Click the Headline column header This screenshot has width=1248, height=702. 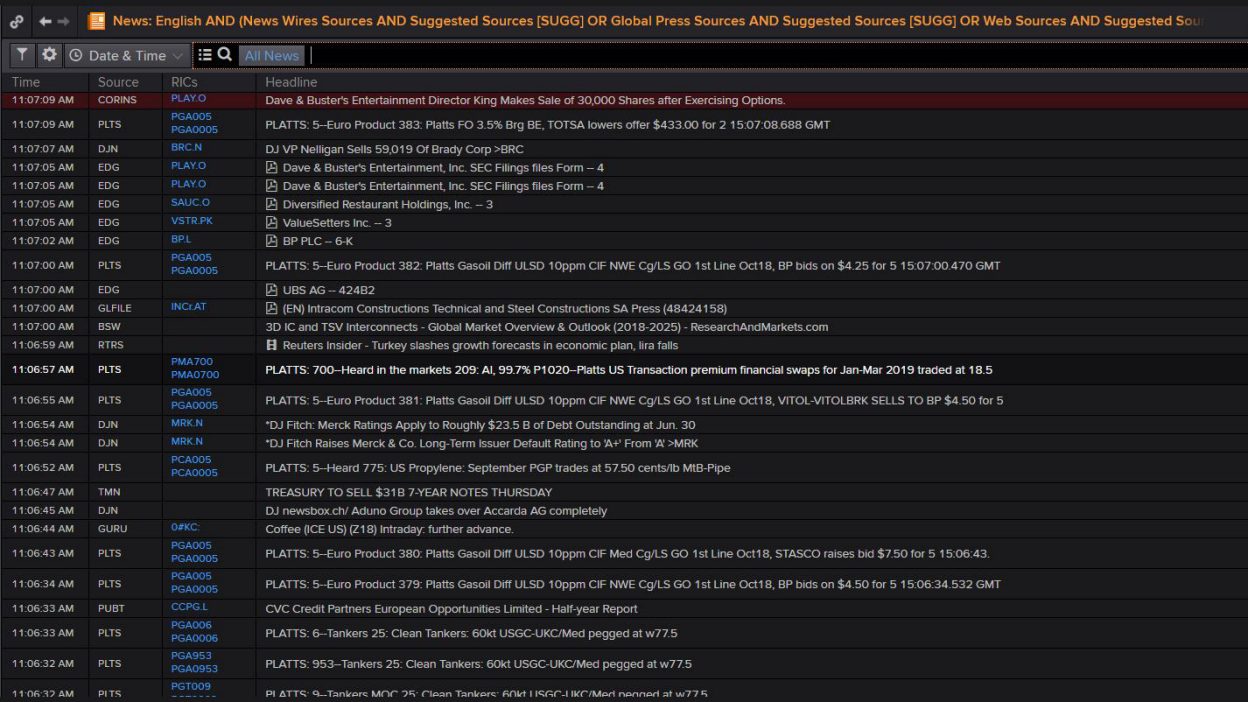pyautogui.click(x=291, y=82)
